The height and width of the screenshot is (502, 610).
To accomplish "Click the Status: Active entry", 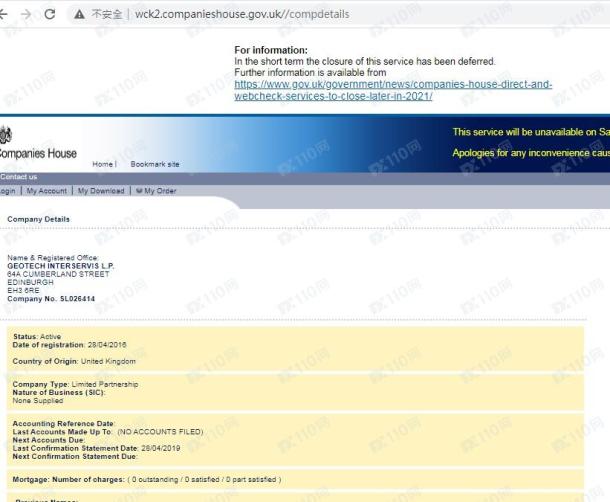I will 37,337.
